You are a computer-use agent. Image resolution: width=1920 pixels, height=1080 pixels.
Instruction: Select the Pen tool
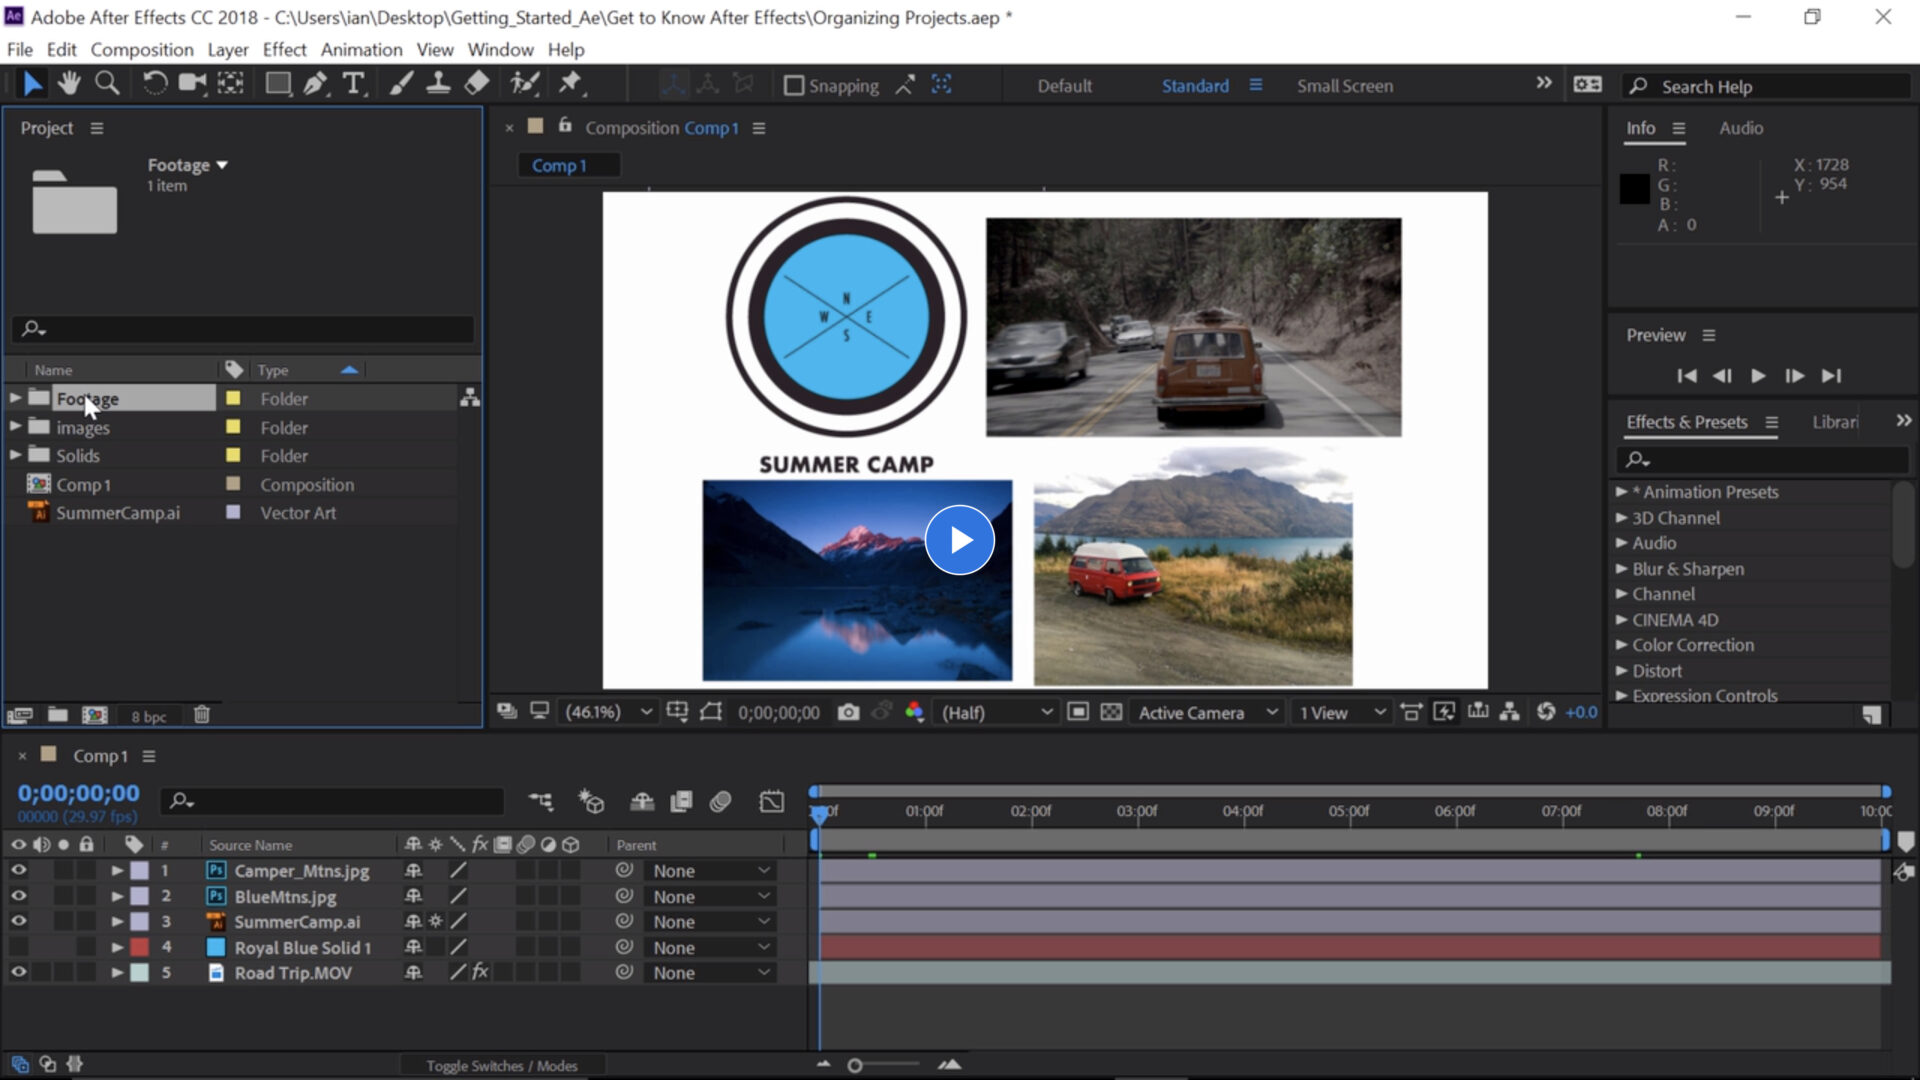click(316, 84)
